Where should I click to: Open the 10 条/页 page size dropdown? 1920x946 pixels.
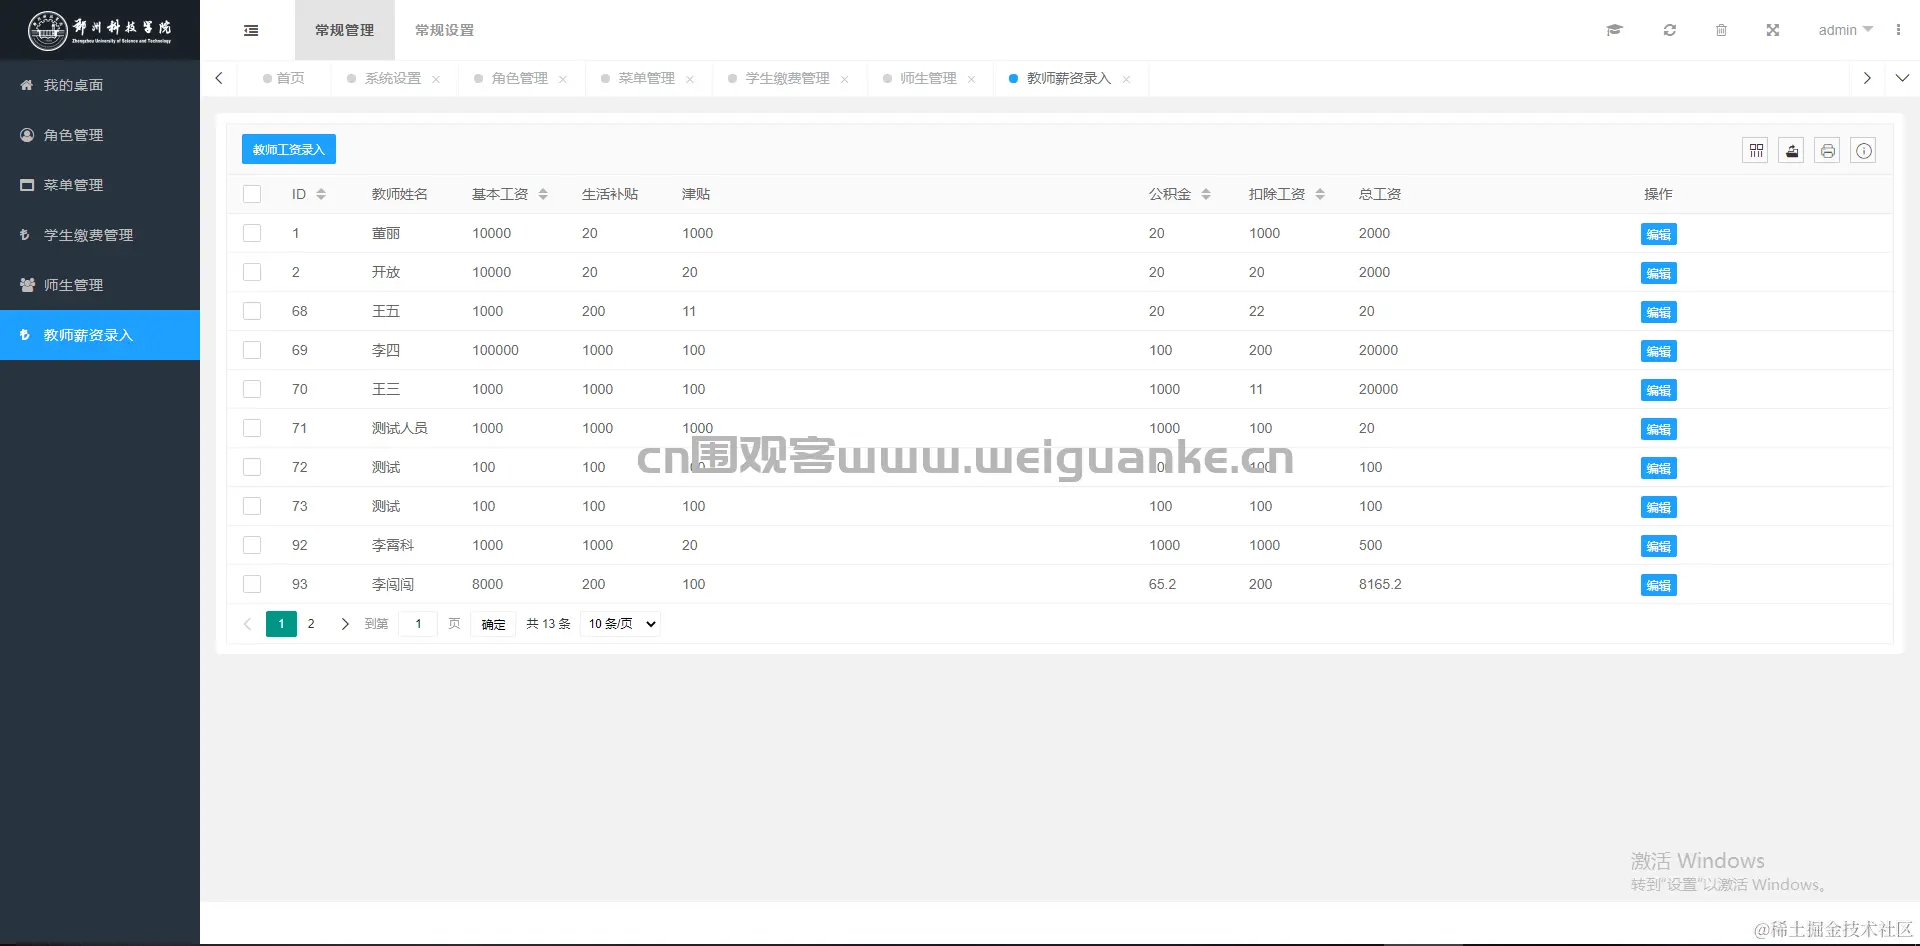pos(621,624)
